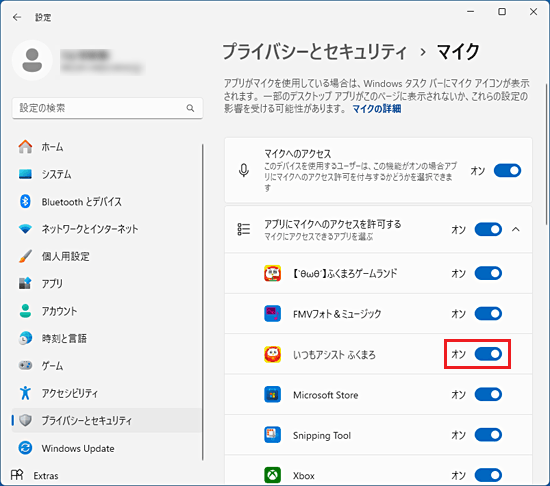This screenshot has height=486, width=550.
Task: Click the sidebar navigation scrollbar
Action: [203, 302]
